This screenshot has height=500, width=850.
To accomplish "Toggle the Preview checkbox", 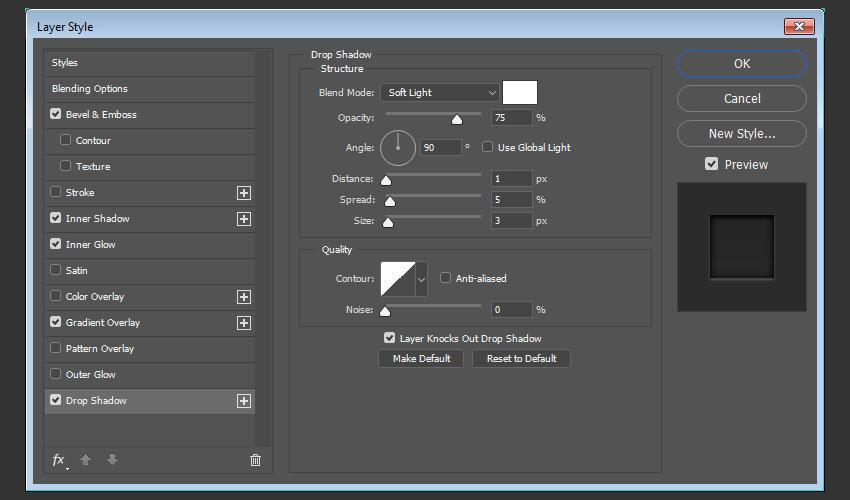I will 711,164.
